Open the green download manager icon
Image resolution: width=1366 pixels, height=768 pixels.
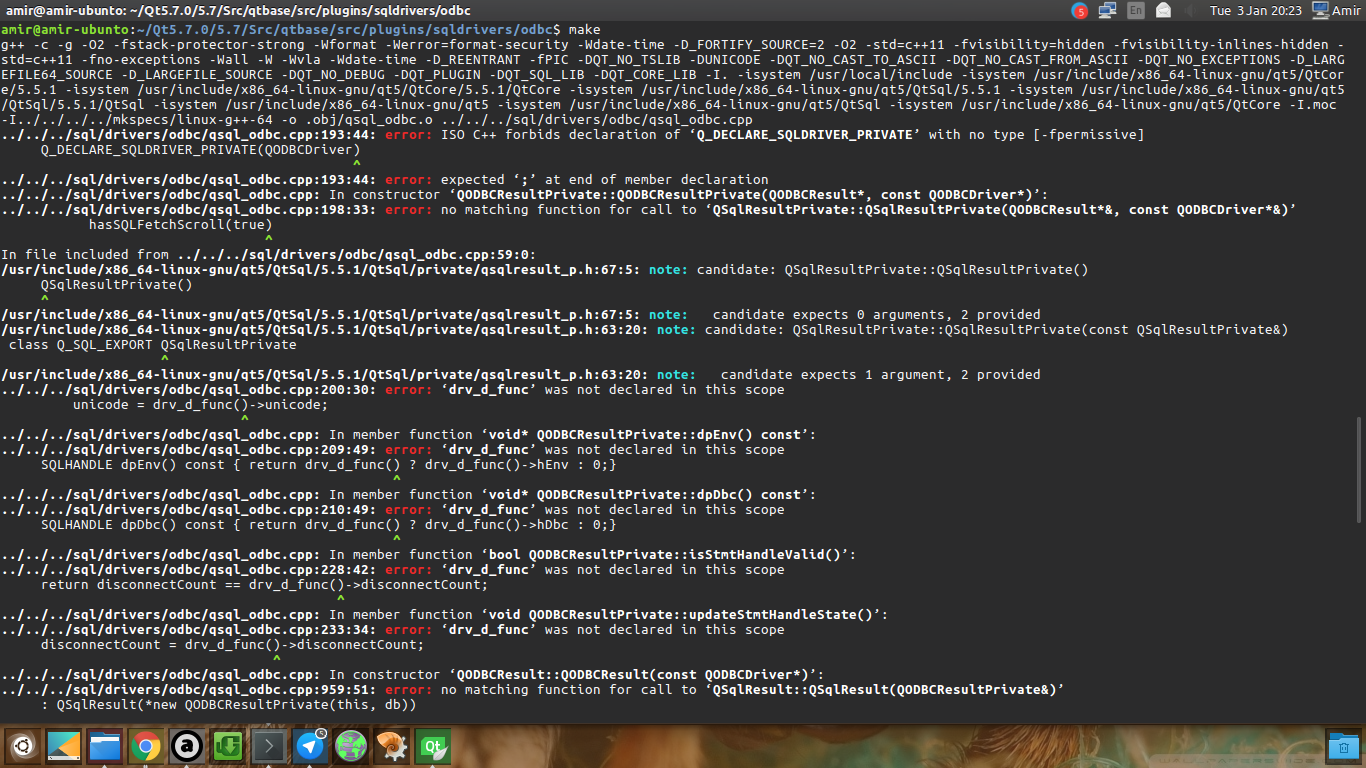(228, 746)
